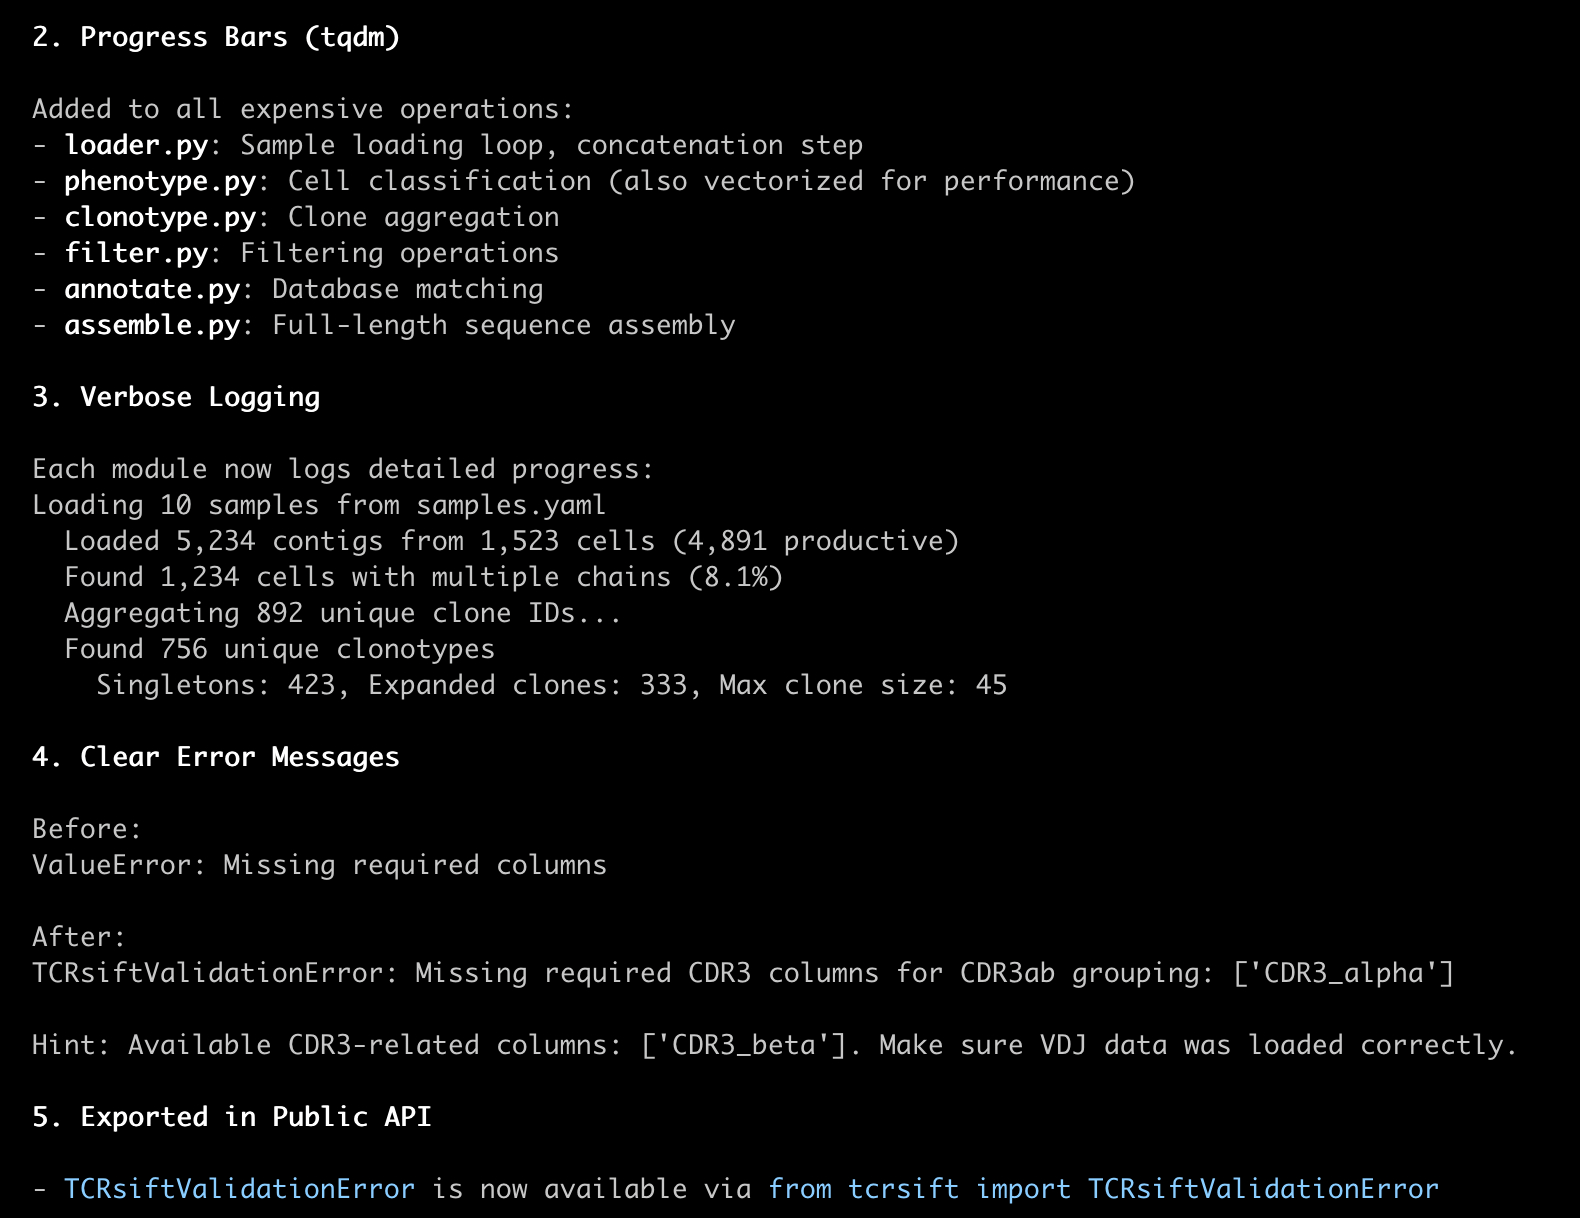The image size is (1580, 1218).
Task: Click the phenotype.py filename
Action: (160, 181)
